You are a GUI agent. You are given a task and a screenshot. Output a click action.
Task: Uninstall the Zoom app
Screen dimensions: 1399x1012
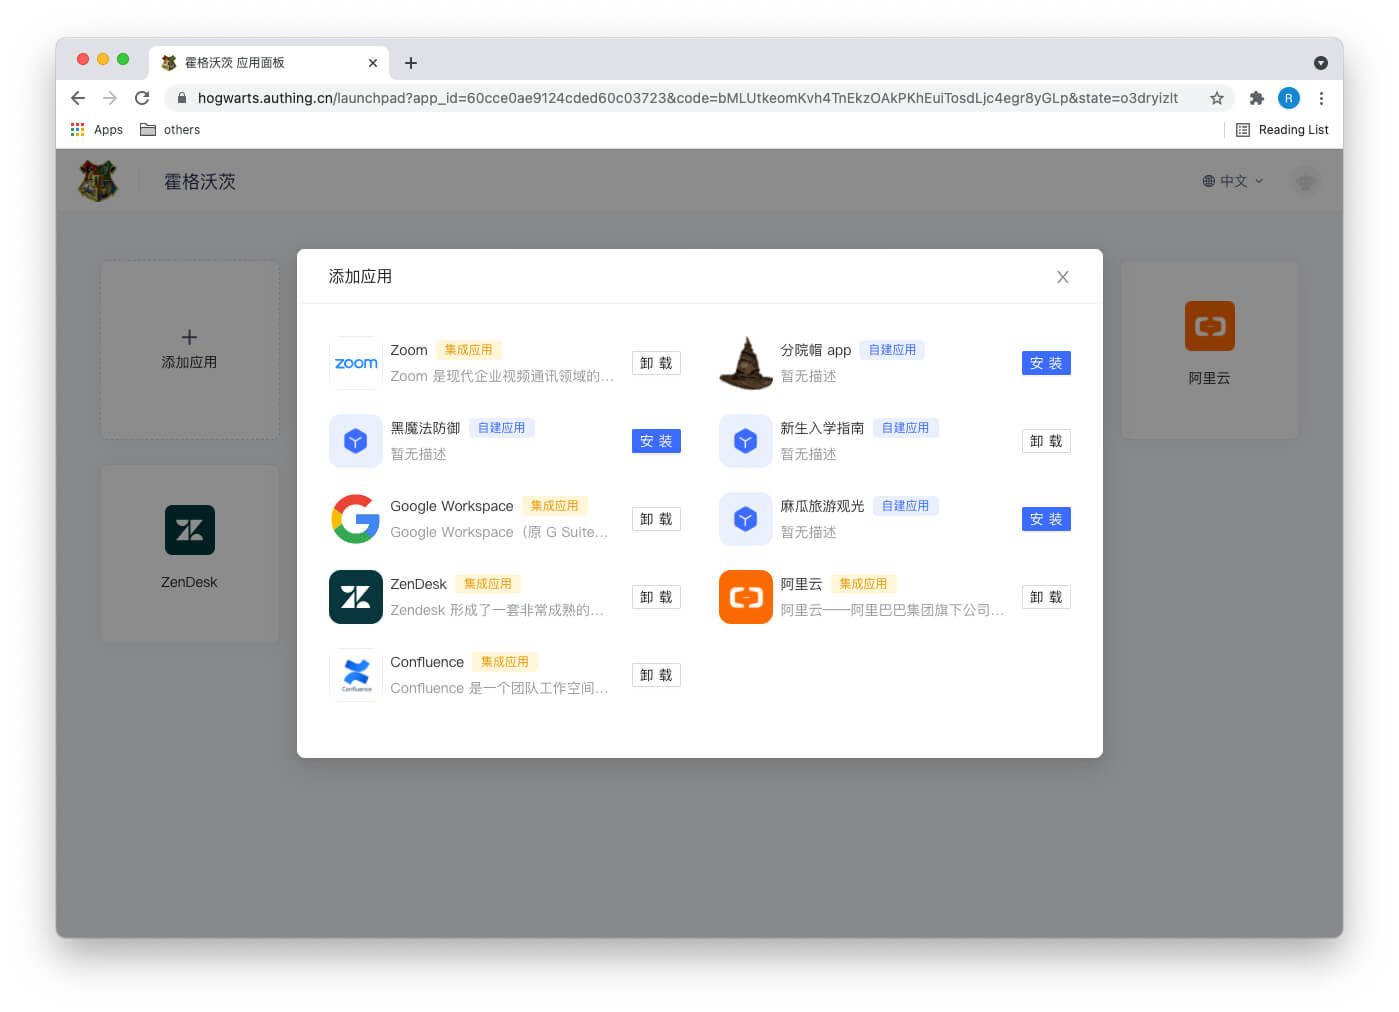656,363
